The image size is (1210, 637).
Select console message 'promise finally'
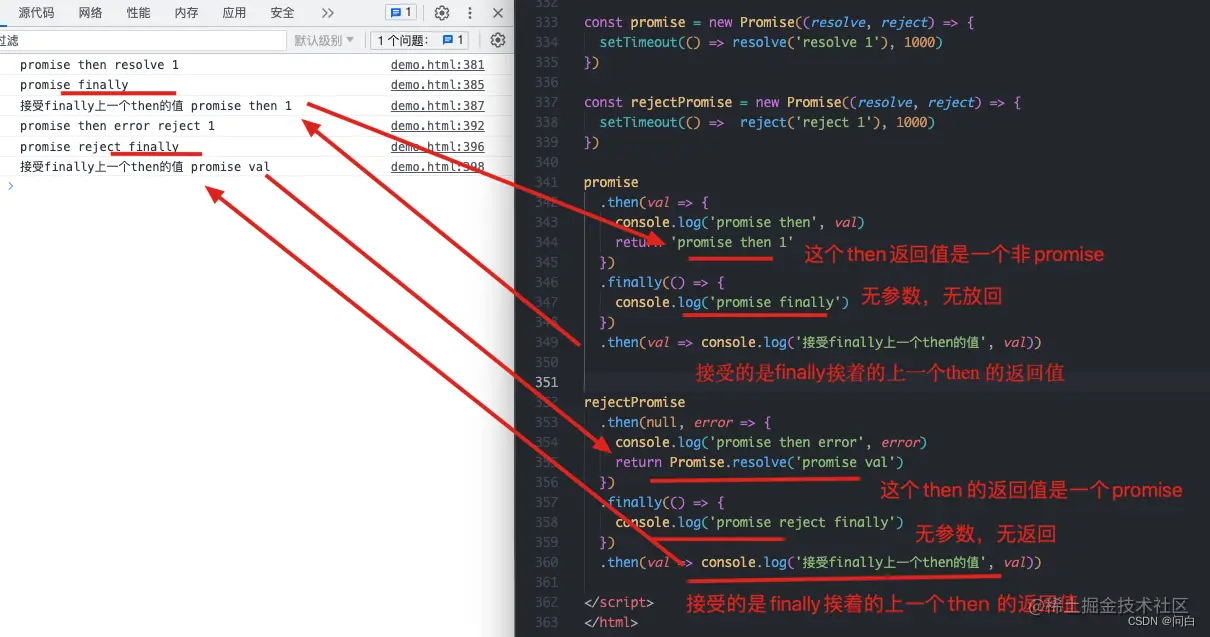pyautogui.click(x=74, y=85)
